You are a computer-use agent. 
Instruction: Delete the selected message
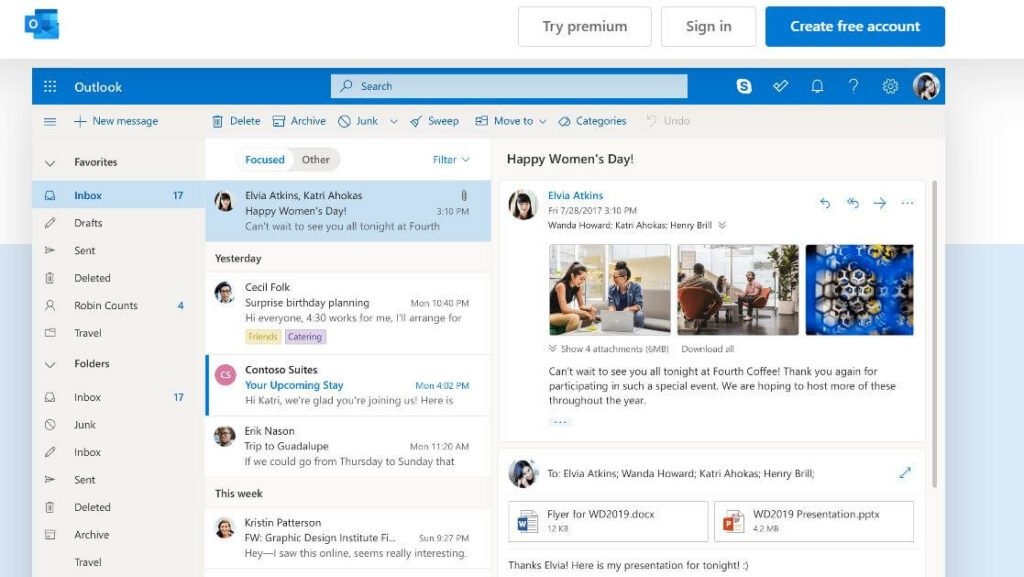235,120
